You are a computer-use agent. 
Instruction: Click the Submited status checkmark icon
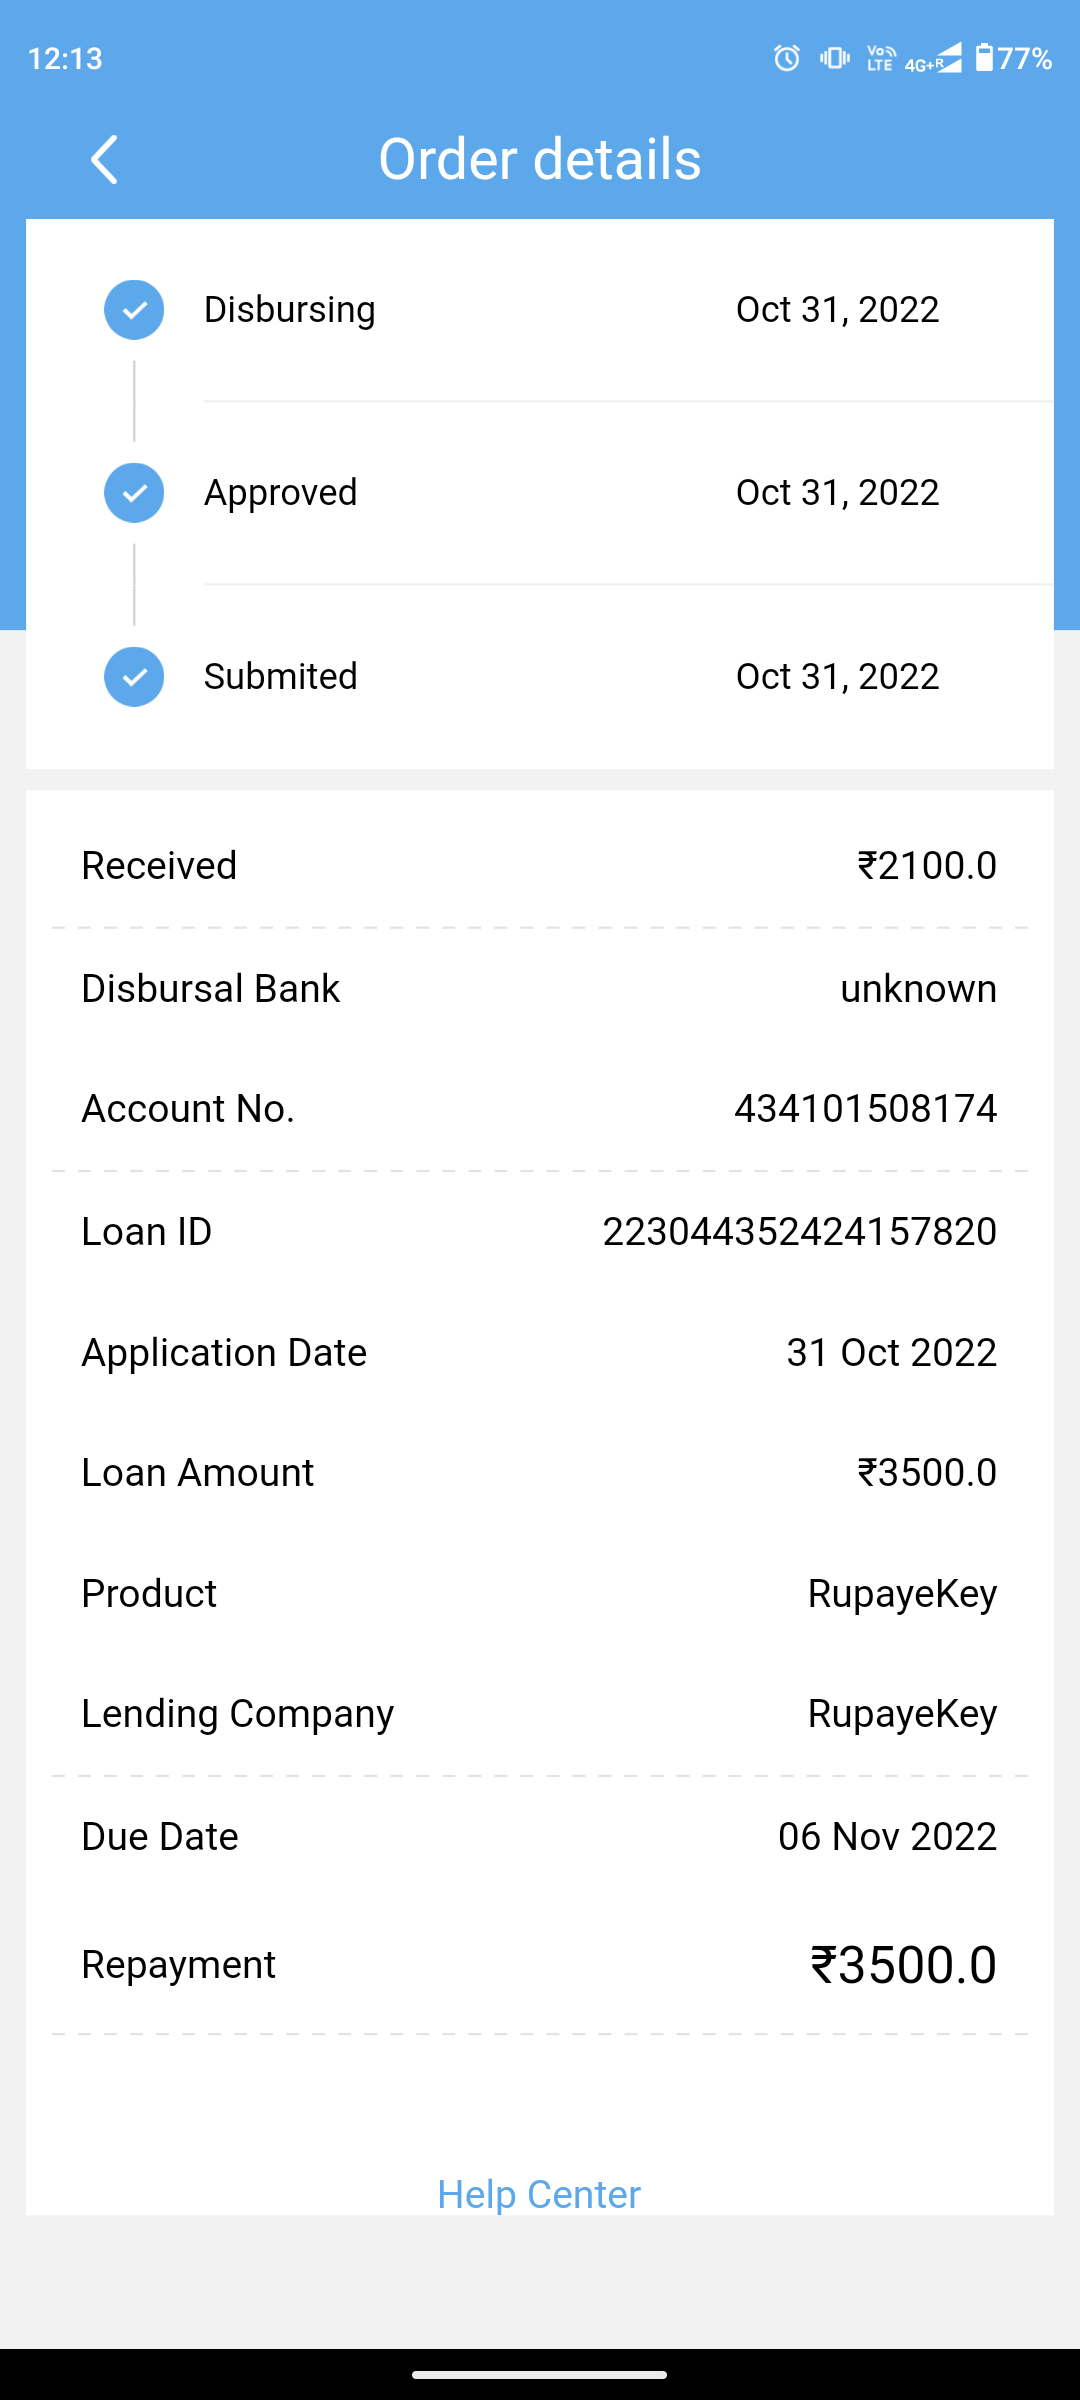pos(134,677)
